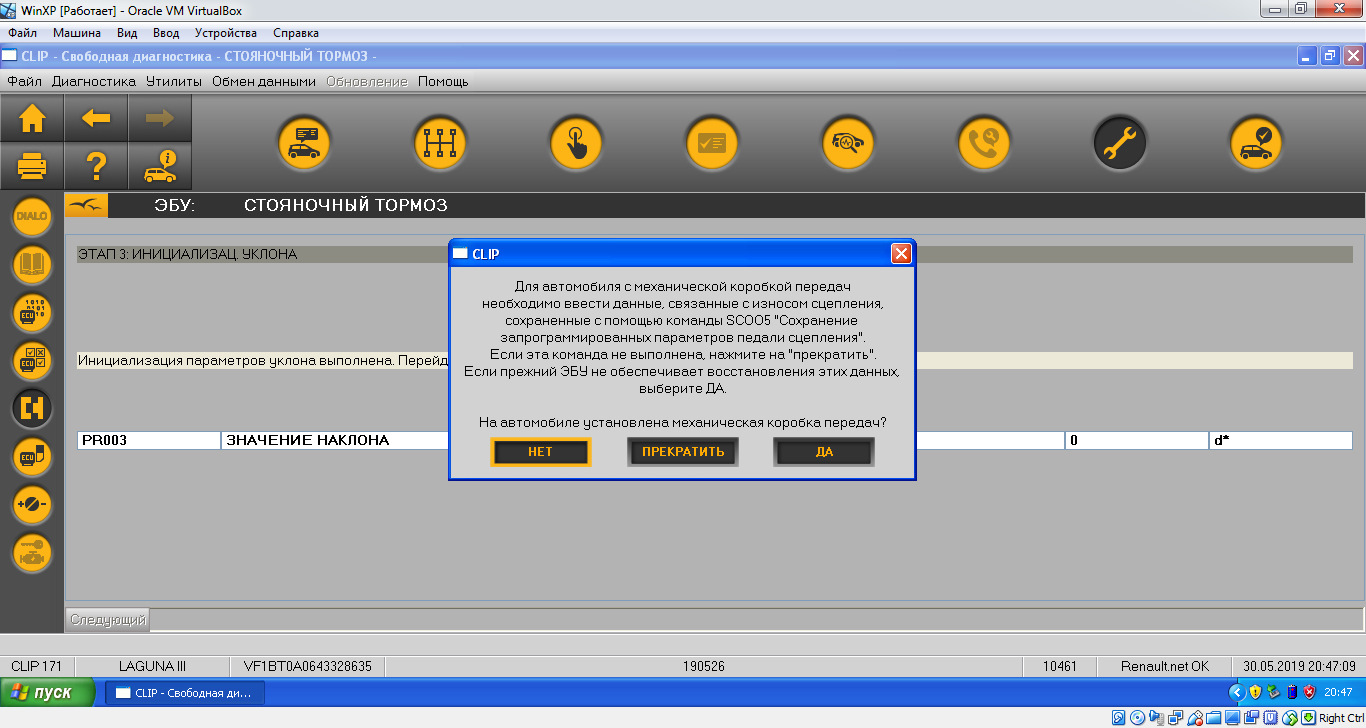The width and height of the screenshot is (1366, 728).
Task: Click ЭТАП 3: ИНИЦИАЛИЗАЦ. УКЛОНА heading
Action: [x=188, y=255]
